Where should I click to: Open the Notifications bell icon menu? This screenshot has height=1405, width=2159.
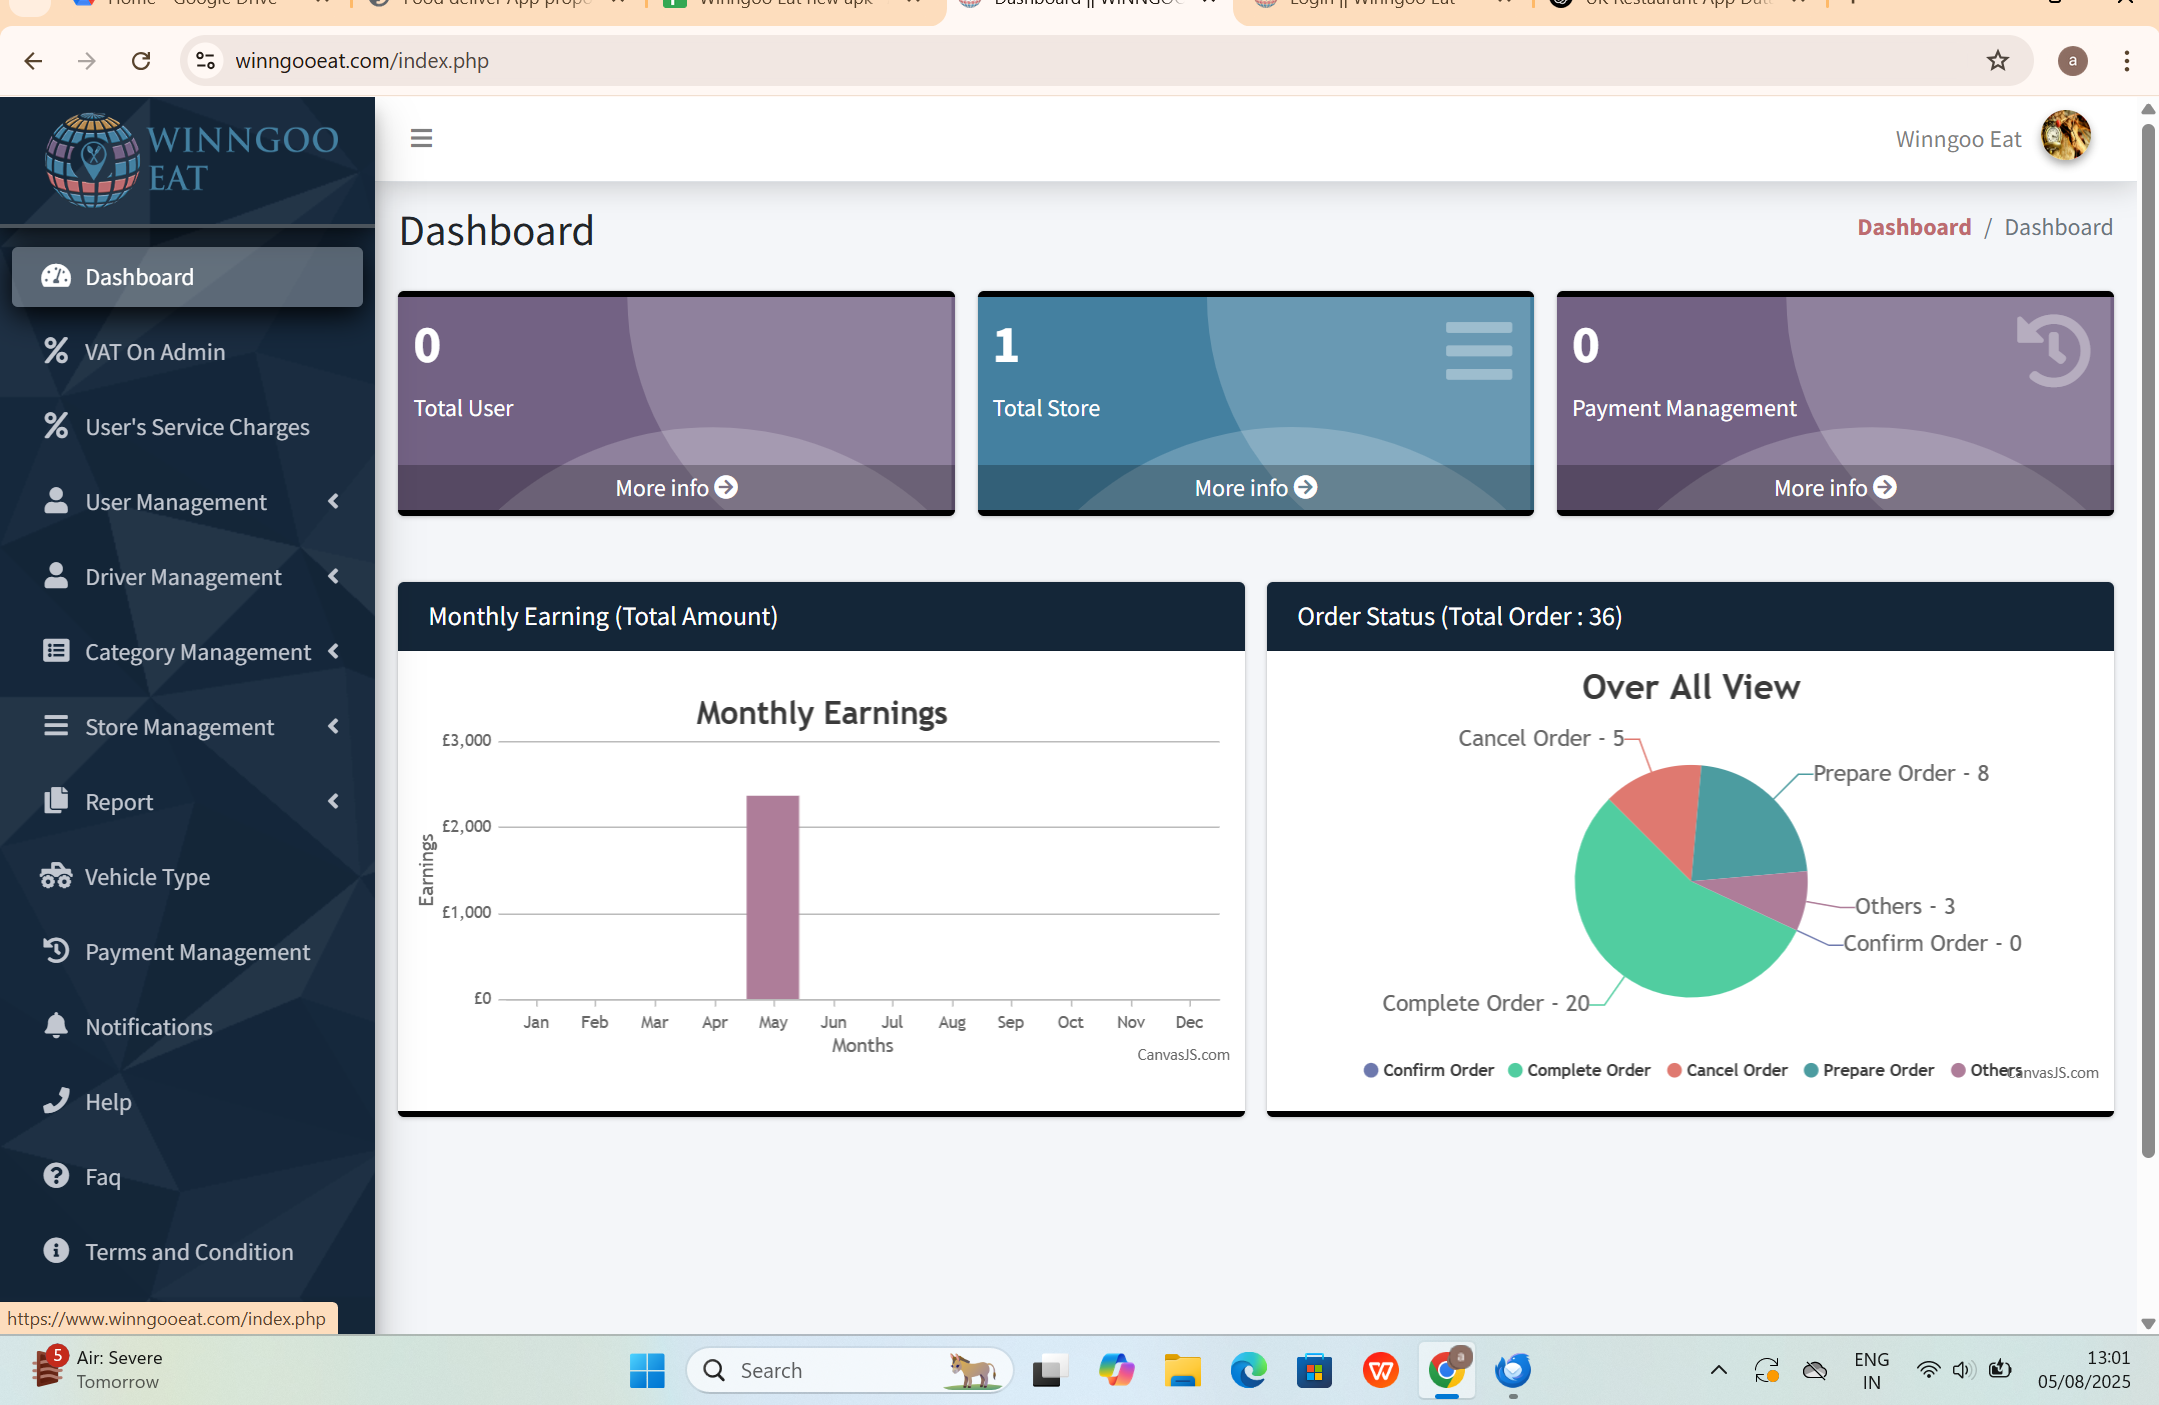56,1026
